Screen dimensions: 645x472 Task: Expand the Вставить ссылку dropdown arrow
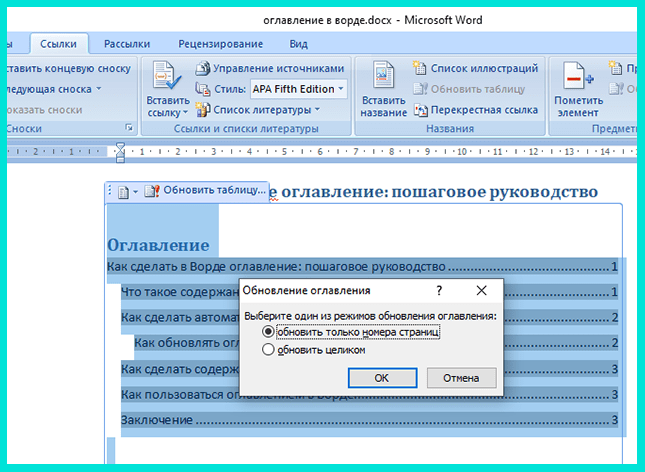186,112
